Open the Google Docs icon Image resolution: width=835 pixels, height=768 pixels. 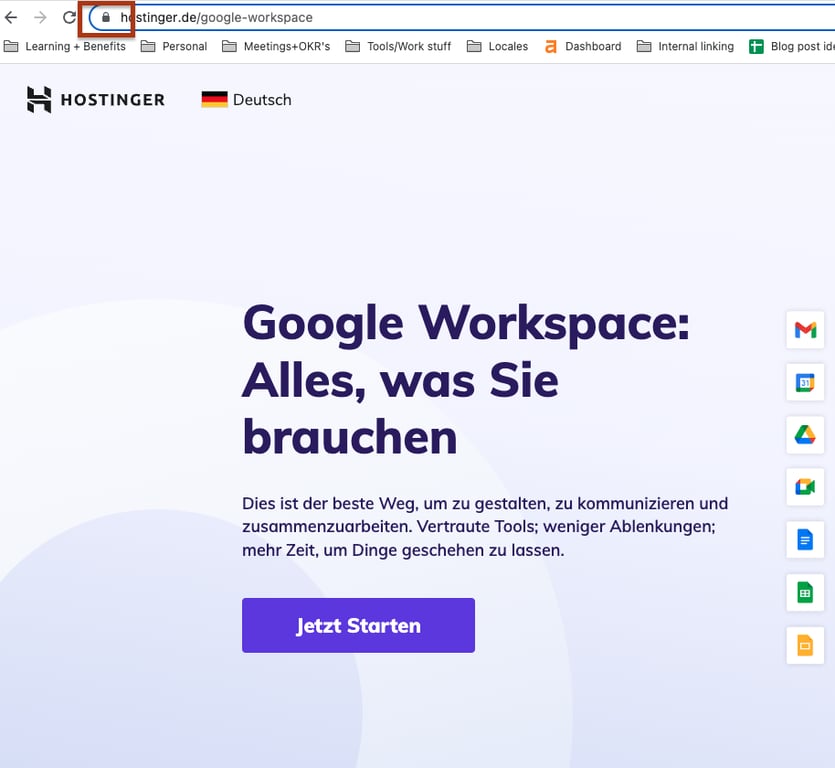[805, 540]
